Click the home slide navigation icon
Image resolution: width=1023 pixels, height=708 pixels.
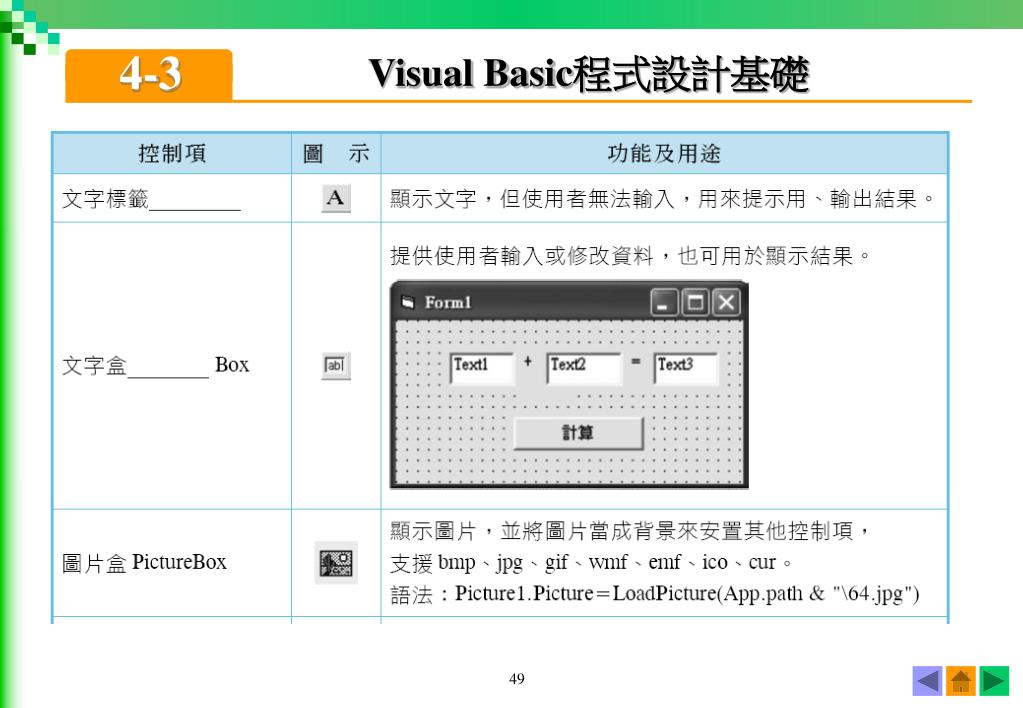960,681
